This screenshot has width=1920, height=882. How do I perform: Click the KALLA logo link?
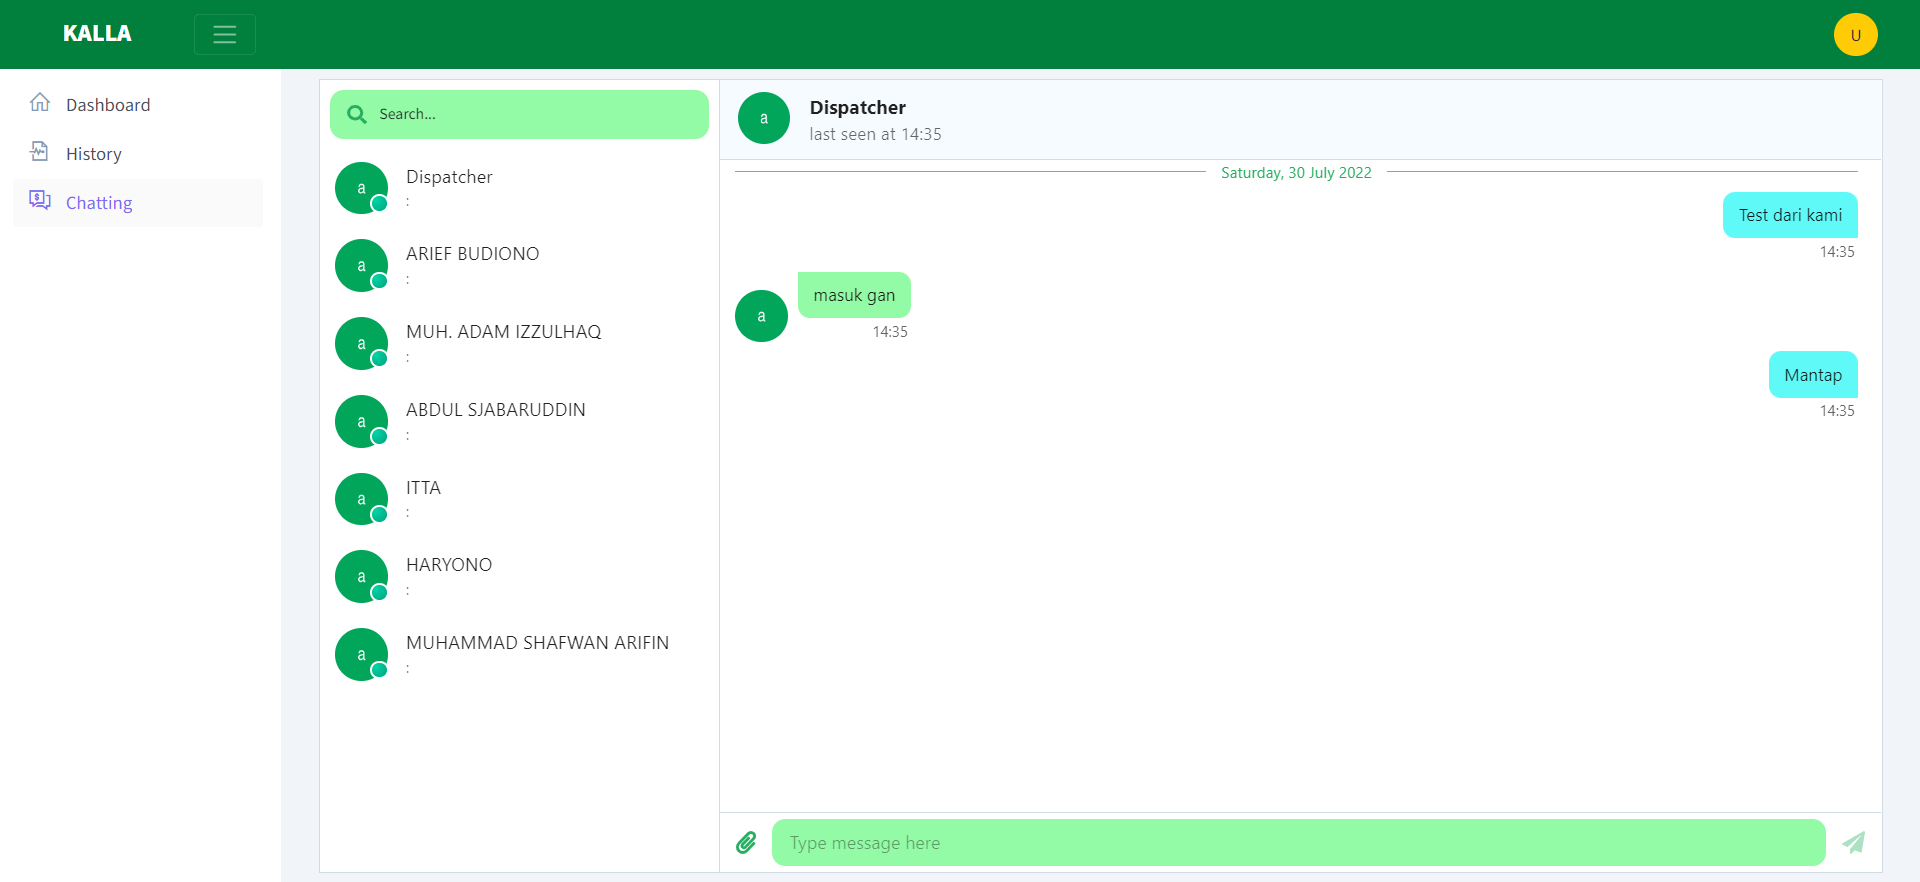[97, 34]
